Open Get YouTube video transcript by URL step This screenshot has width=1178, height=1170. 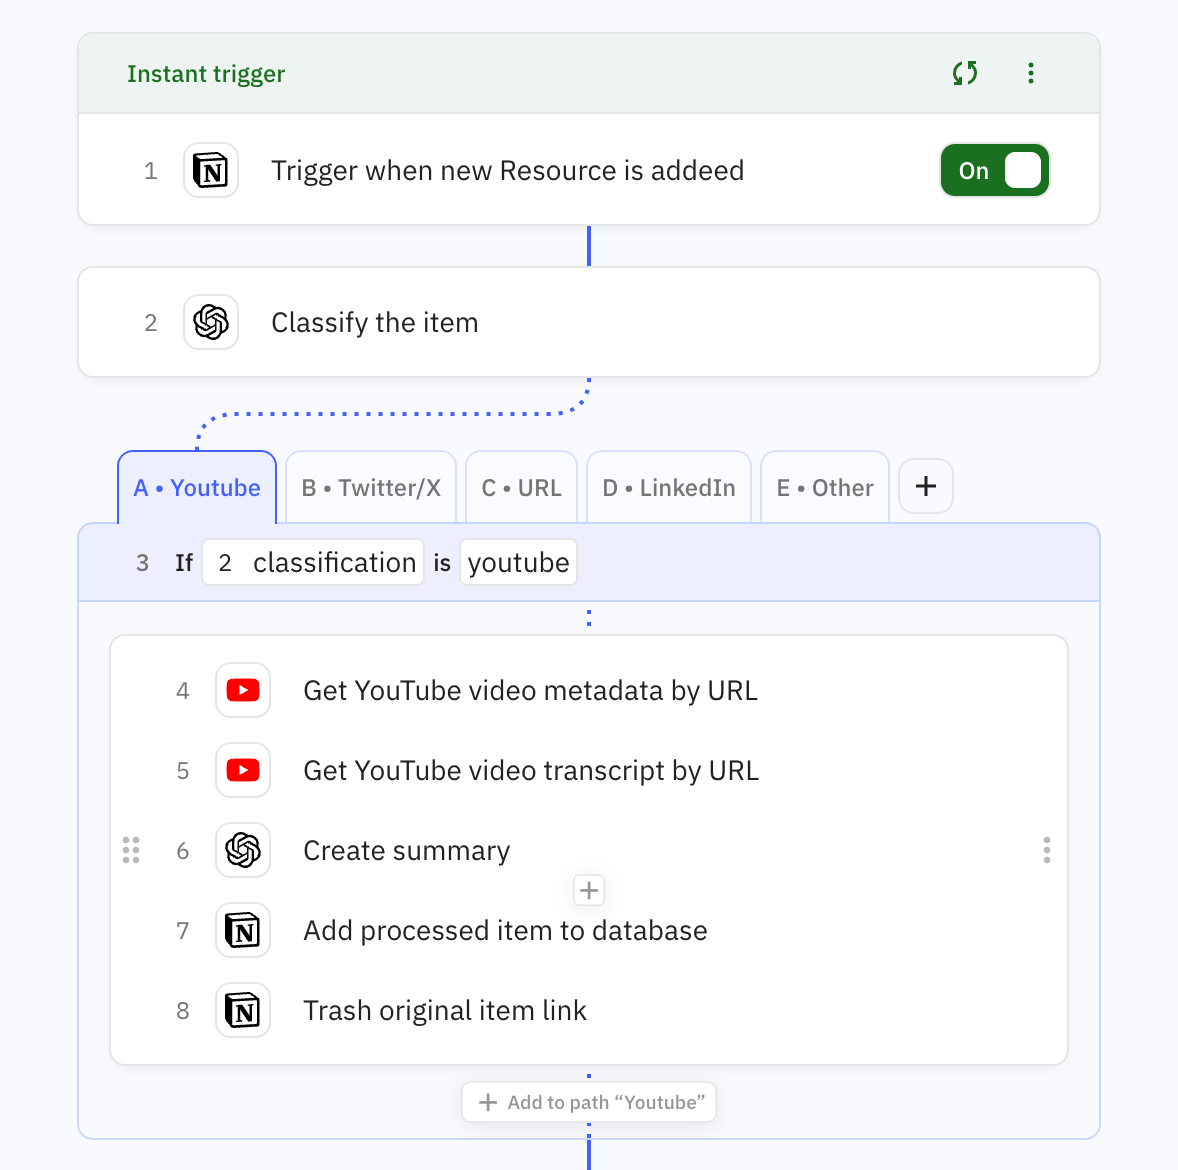tap(589, 770)
